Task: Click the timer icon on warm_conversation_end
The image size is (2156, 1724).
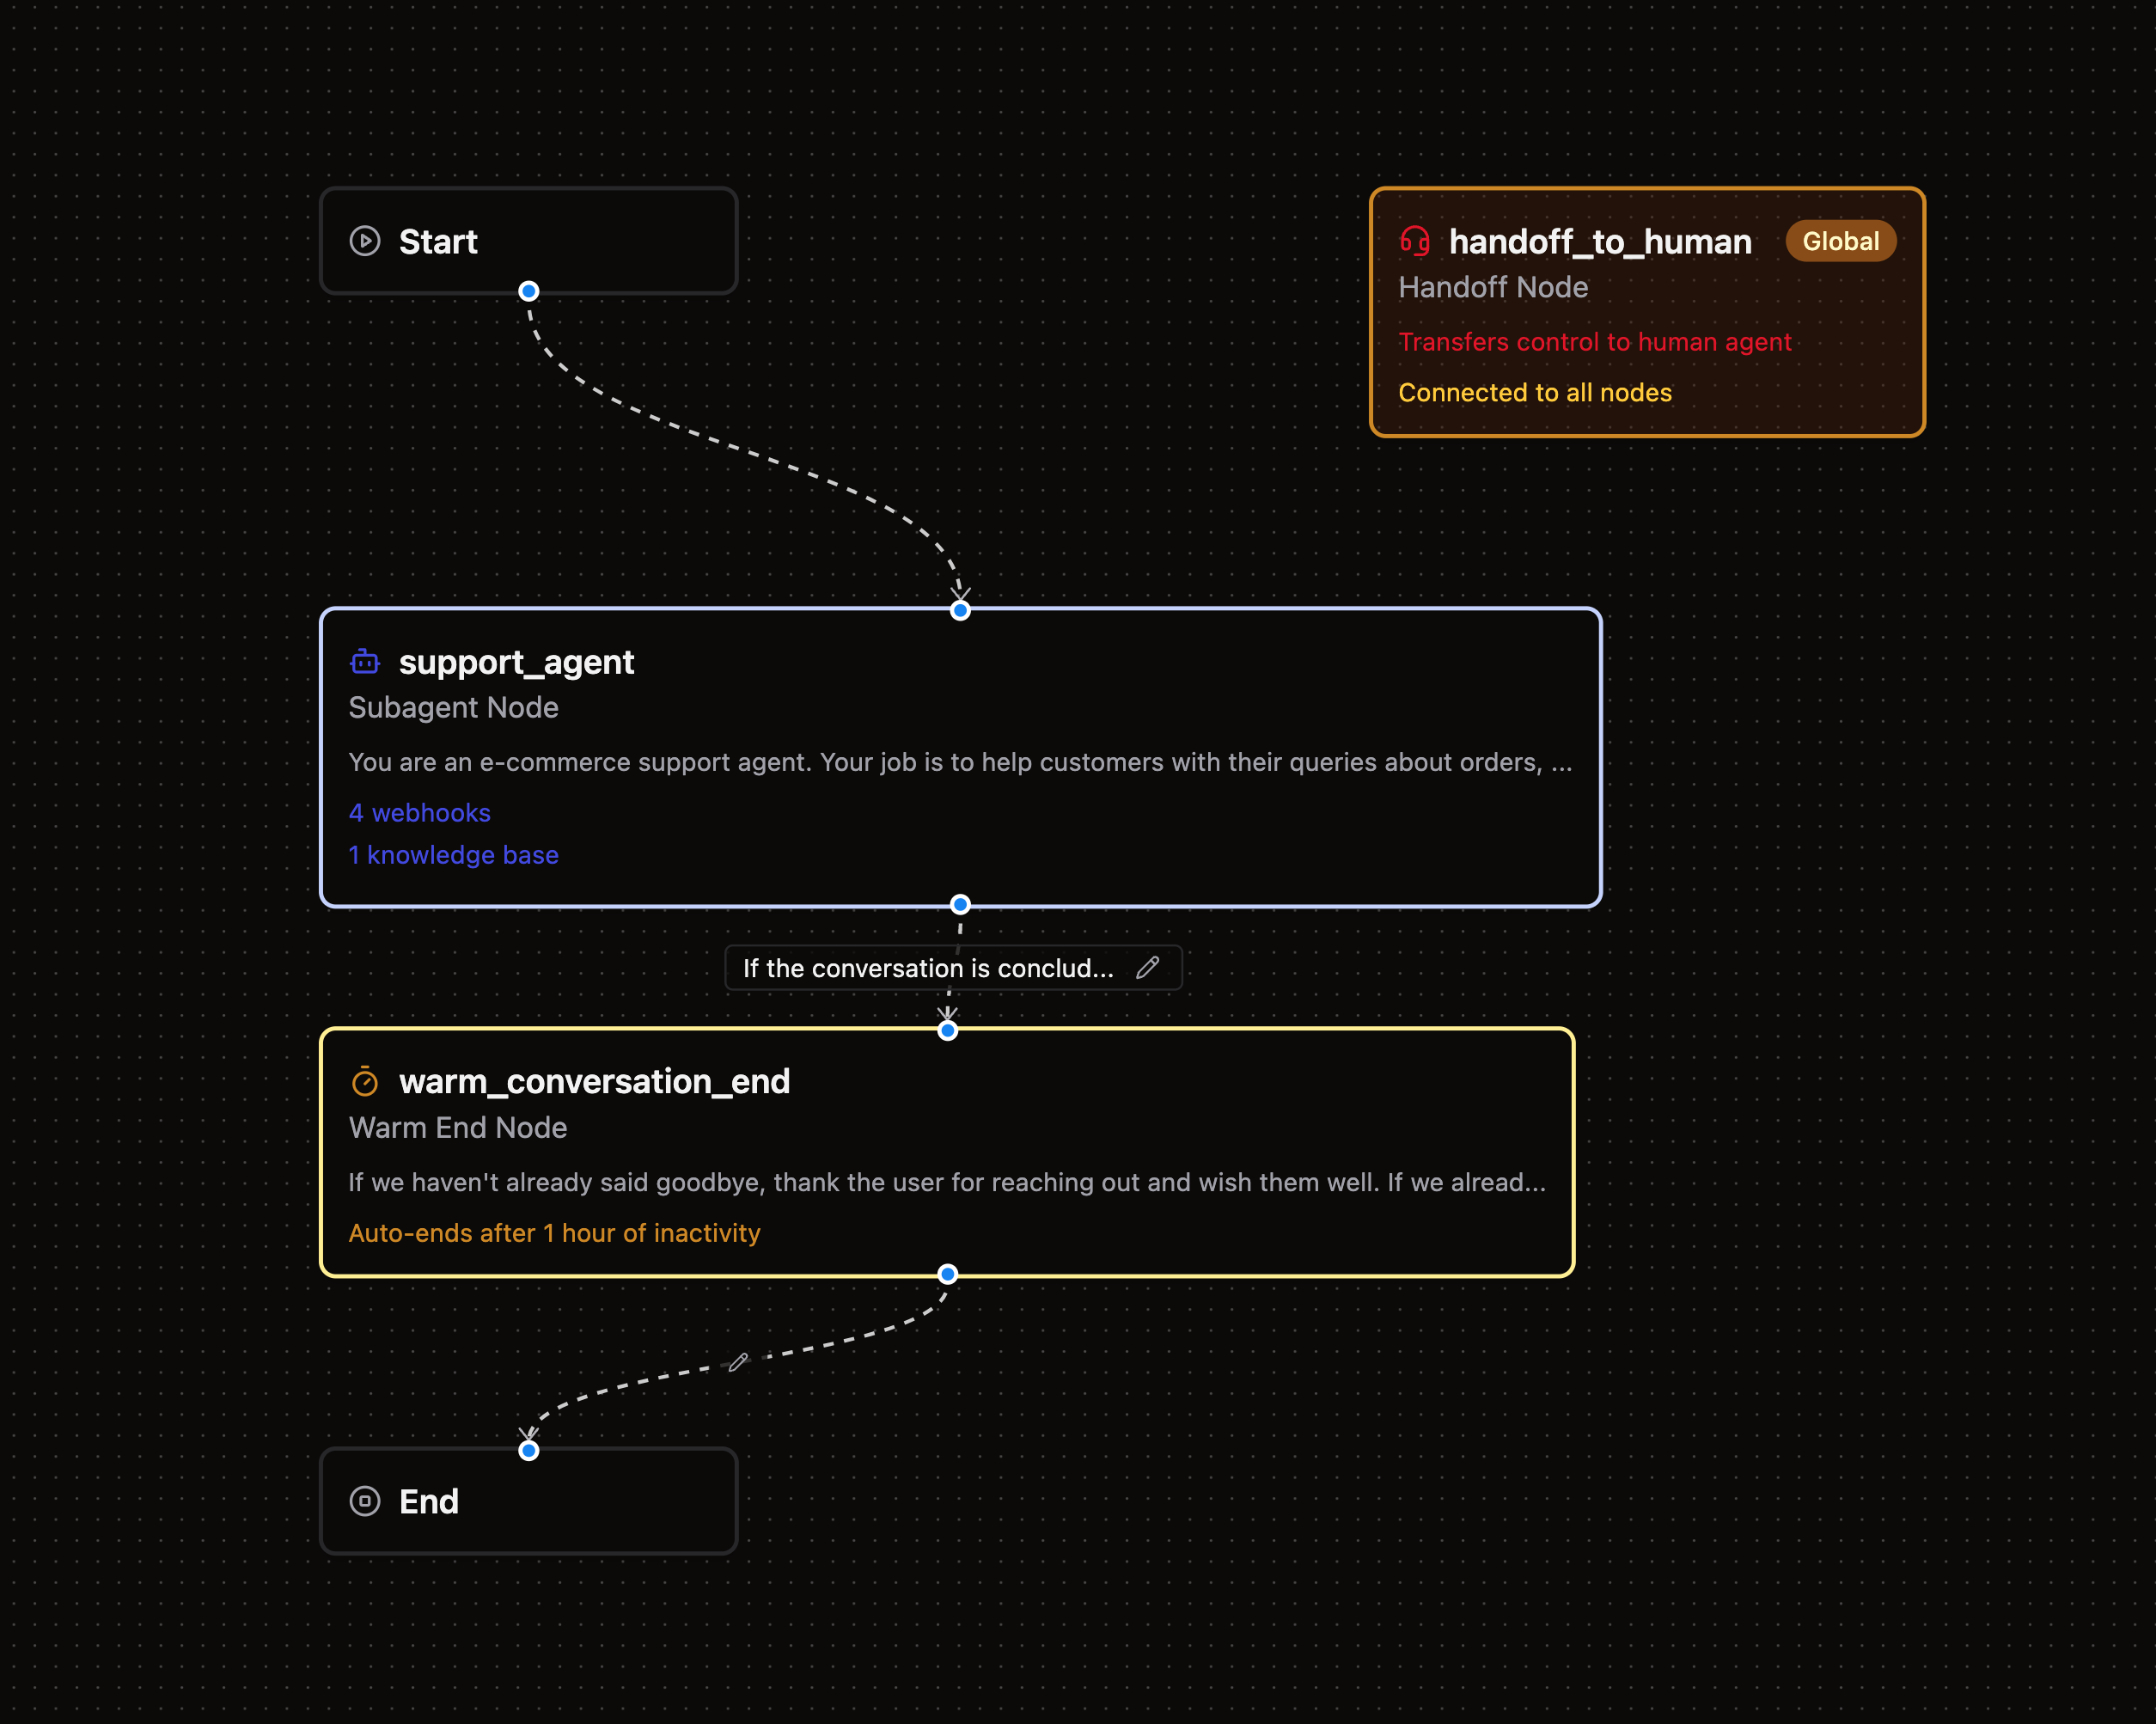Action: click(x=365, y=1082)
